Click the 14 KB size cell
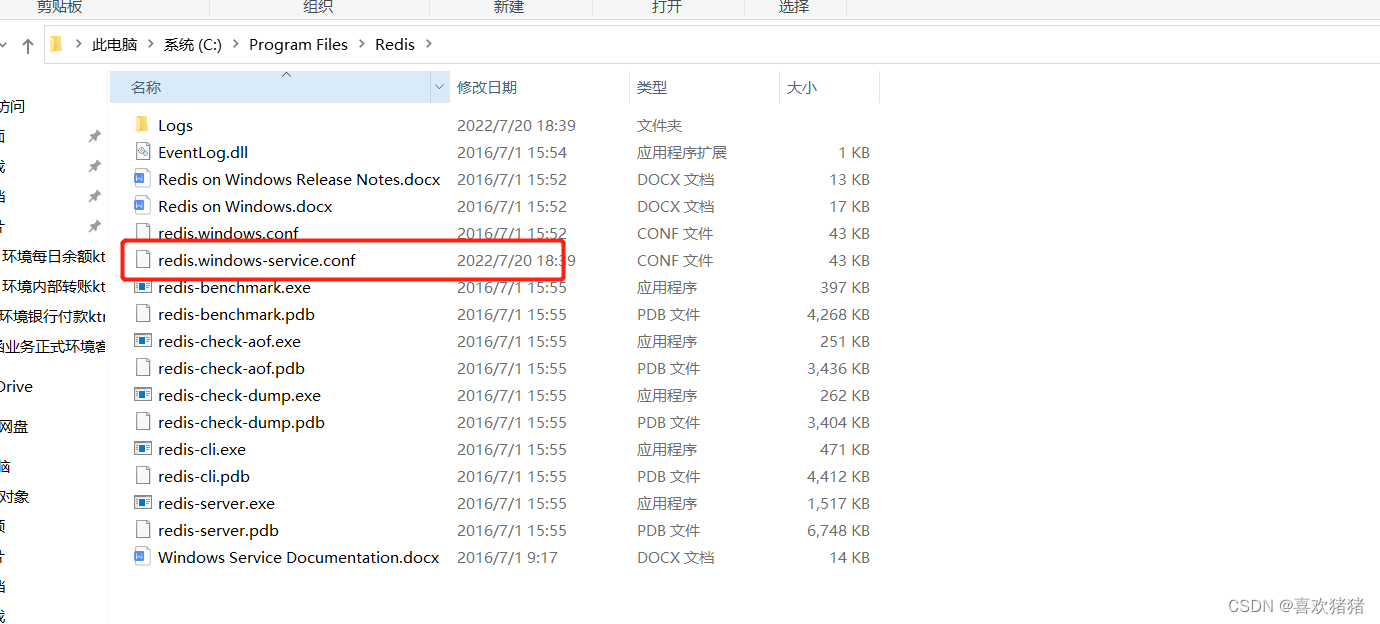1380x624 pixels. pyautogui.click(x=850, y=557)
